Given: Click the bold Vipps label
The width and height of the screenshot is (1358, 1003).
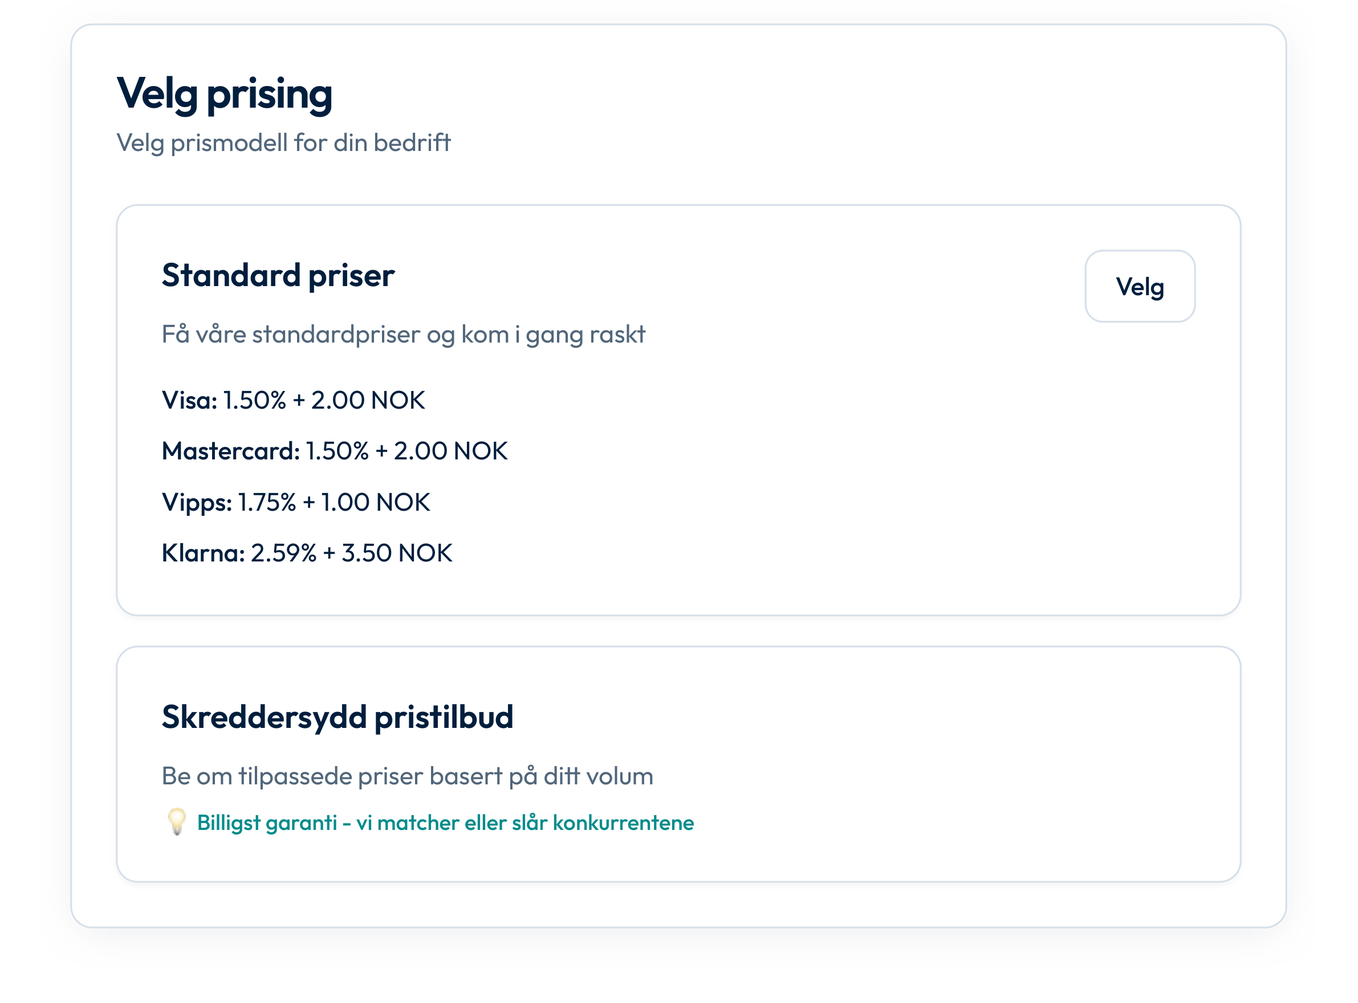Looking at the screenshot, I should coord(196,502).
